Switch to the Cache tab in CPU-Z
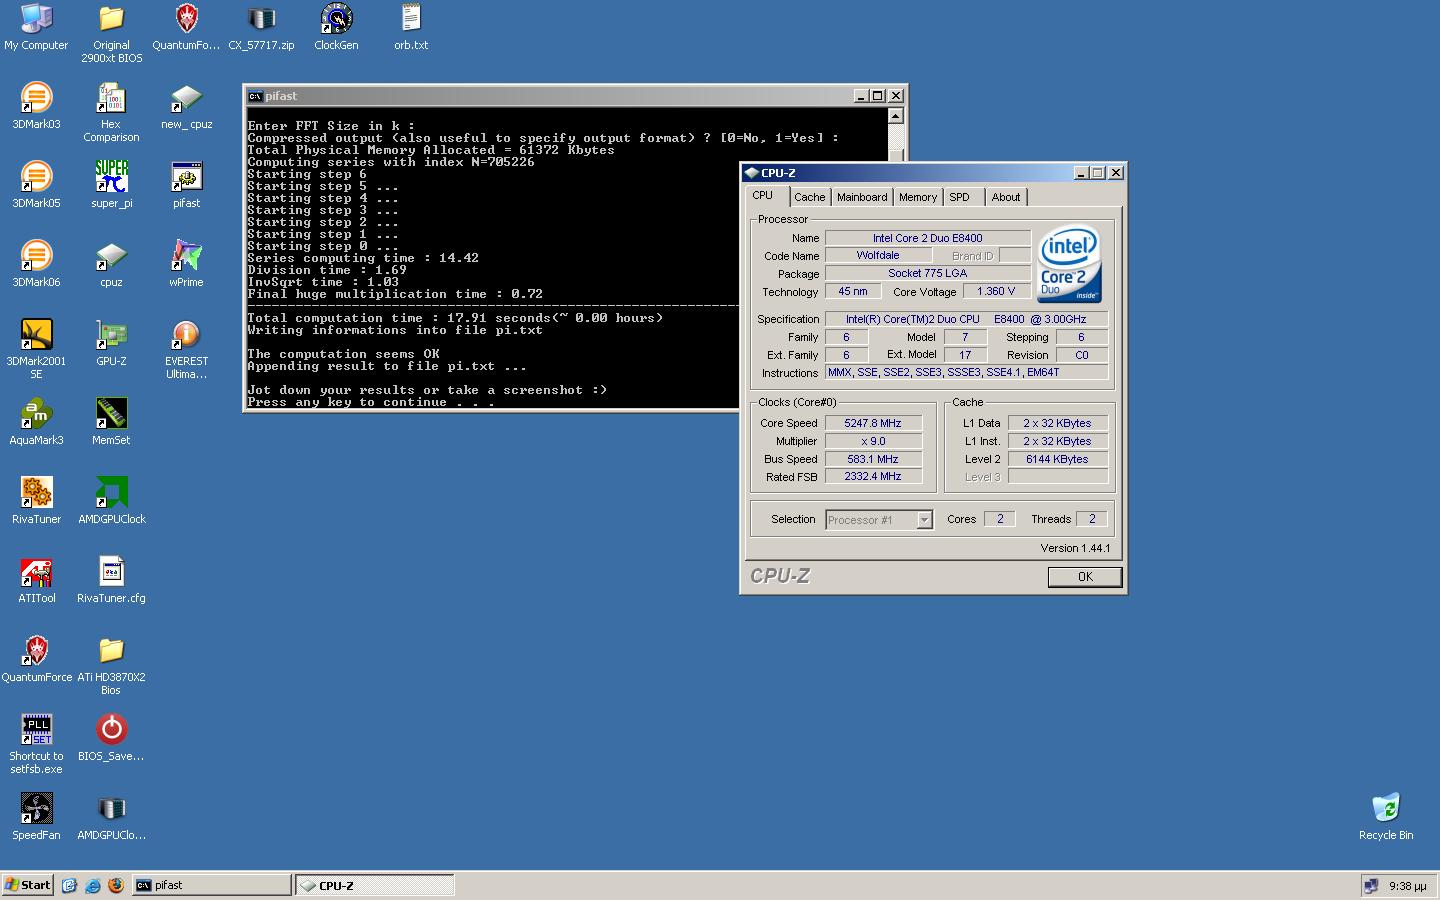This screenshot has height=900, width=1440. pyautogui.click(x=810, y=197)
